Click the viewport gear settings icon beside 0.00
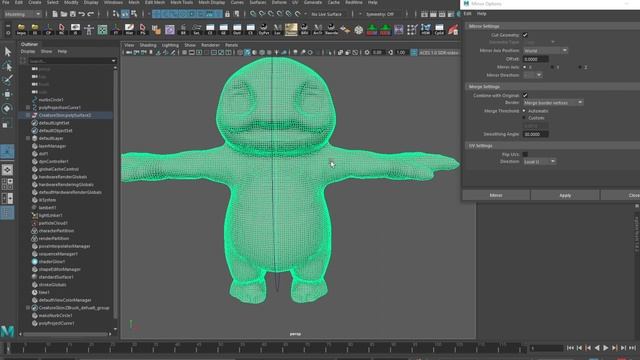Image resolution: width=640 pixels, height=360 pixels. click(367, 53)
